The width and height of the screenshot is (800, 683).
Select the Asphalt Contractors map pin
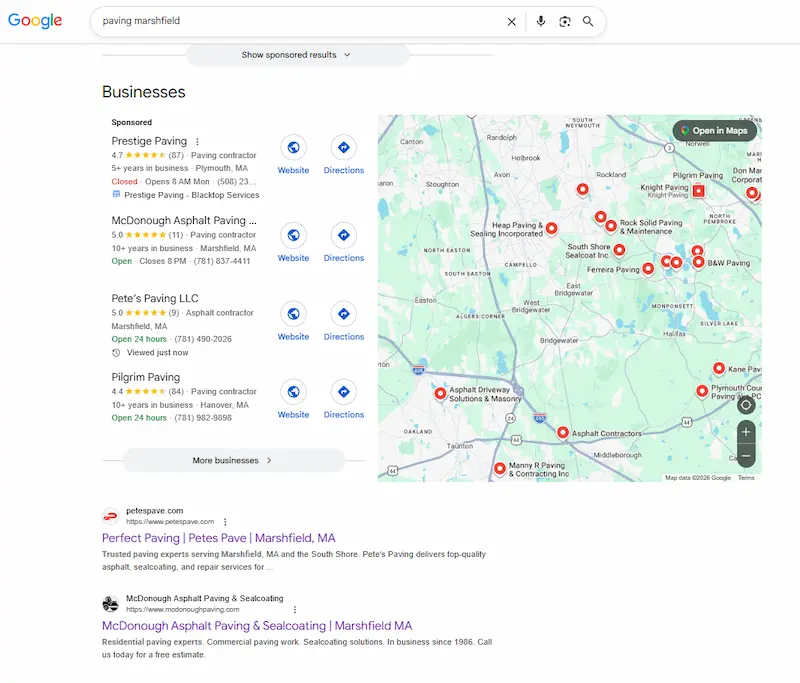click(562, 433)
